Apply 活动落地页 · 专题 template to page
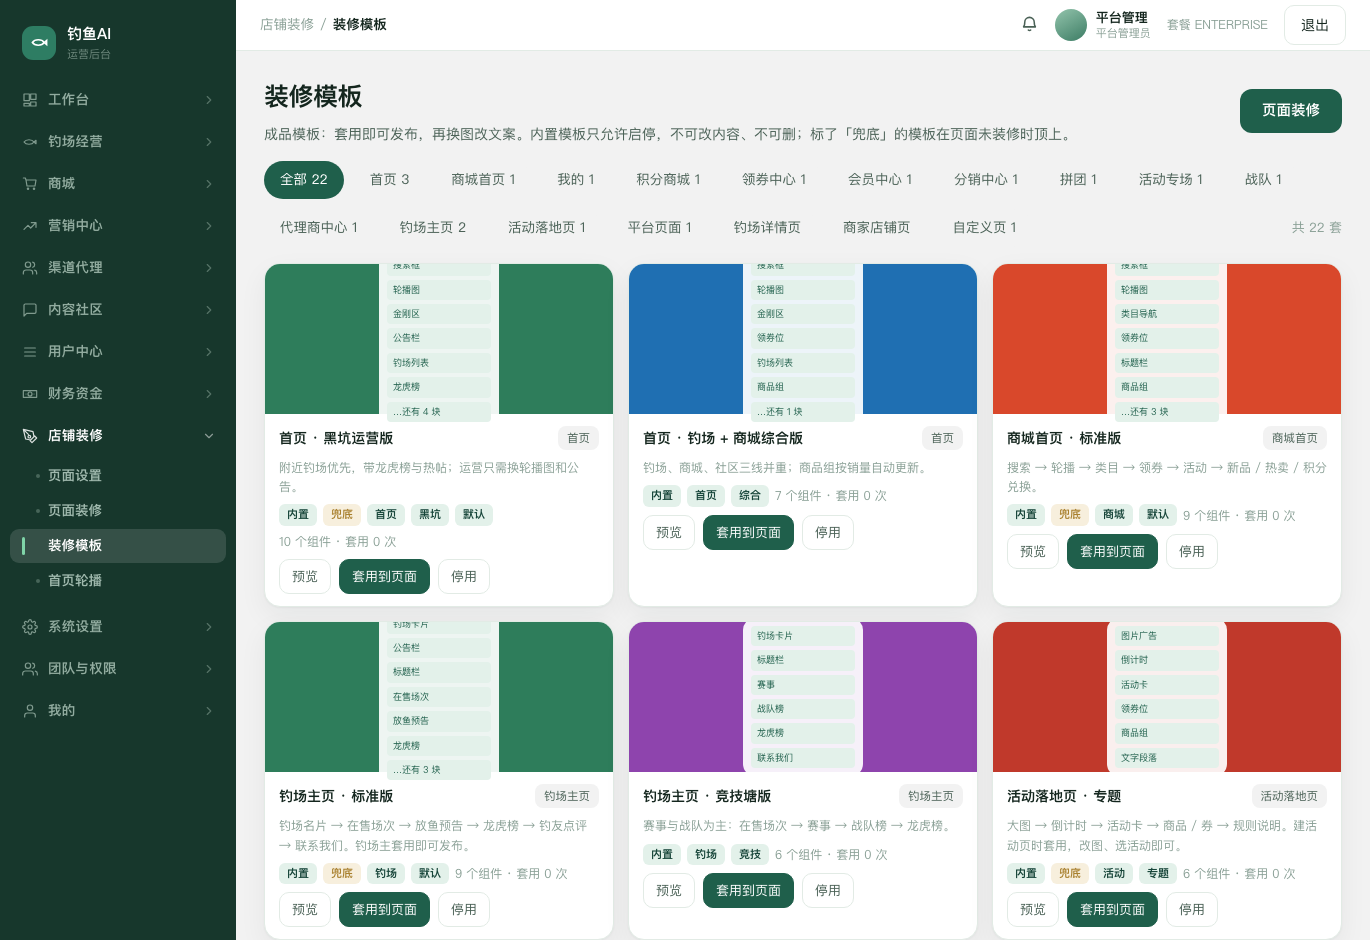 (1113, 910)
